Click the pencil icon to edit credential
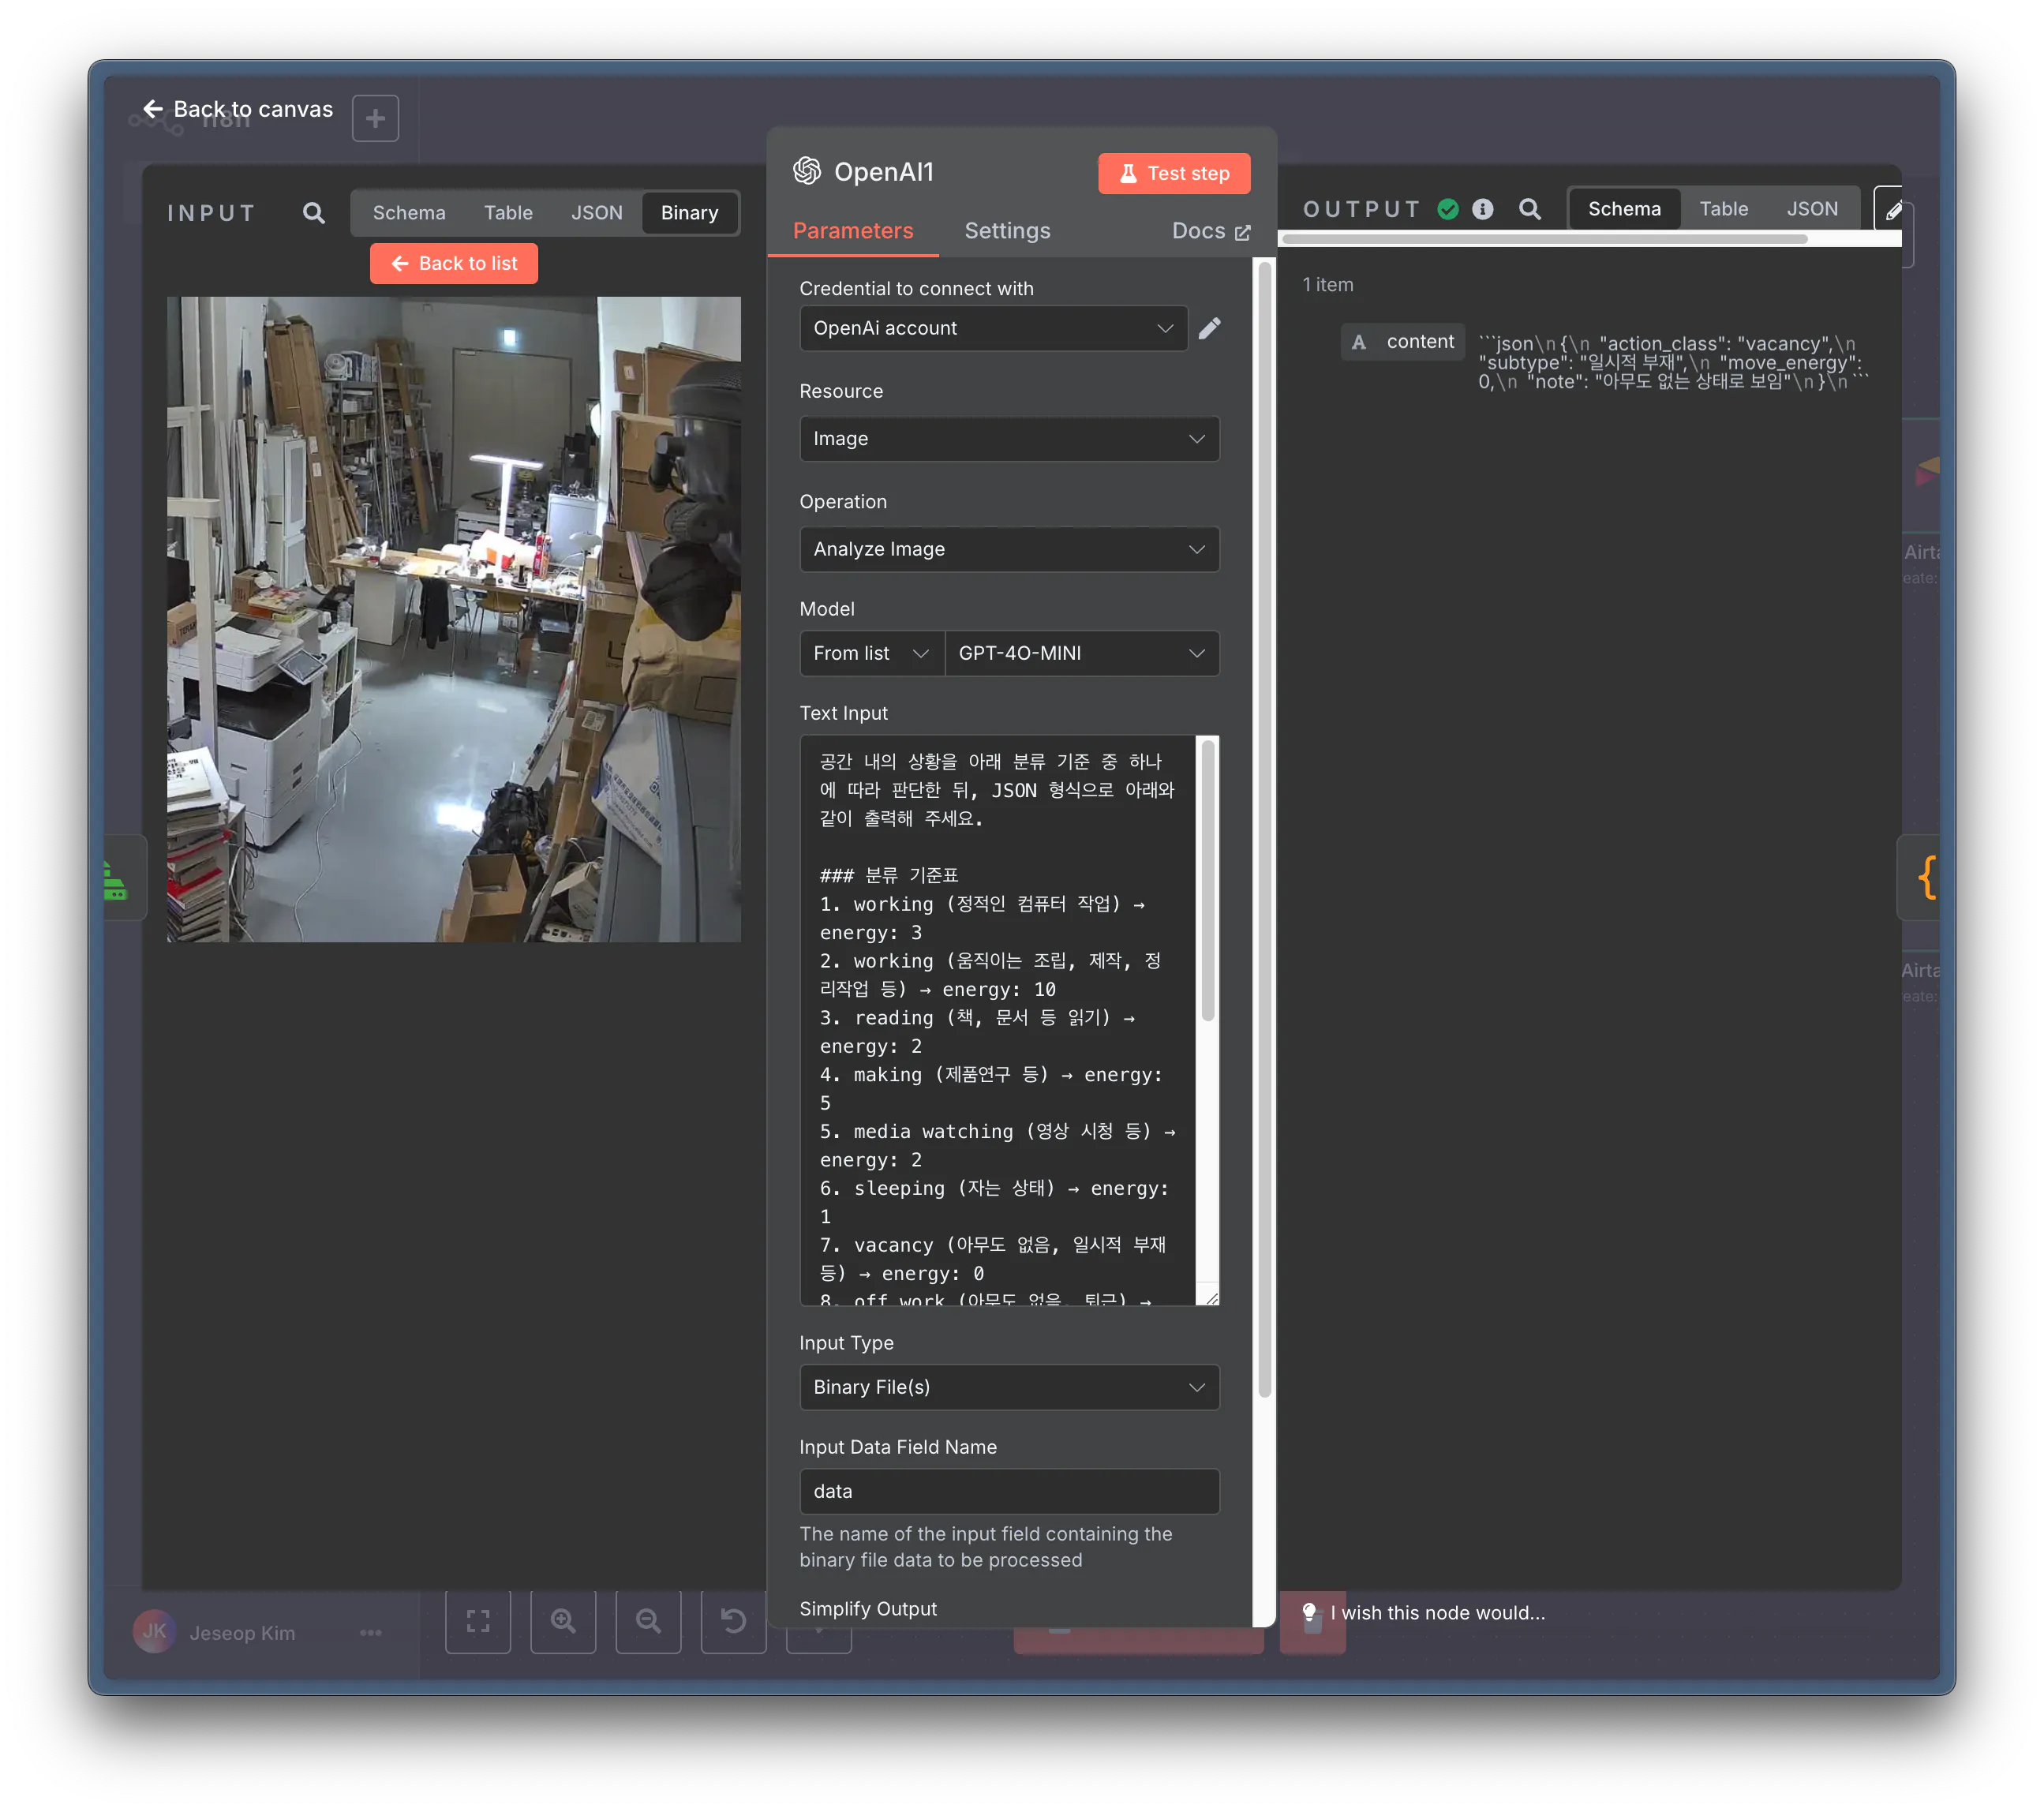The image size is (2044, 1812). (1209, 329)
